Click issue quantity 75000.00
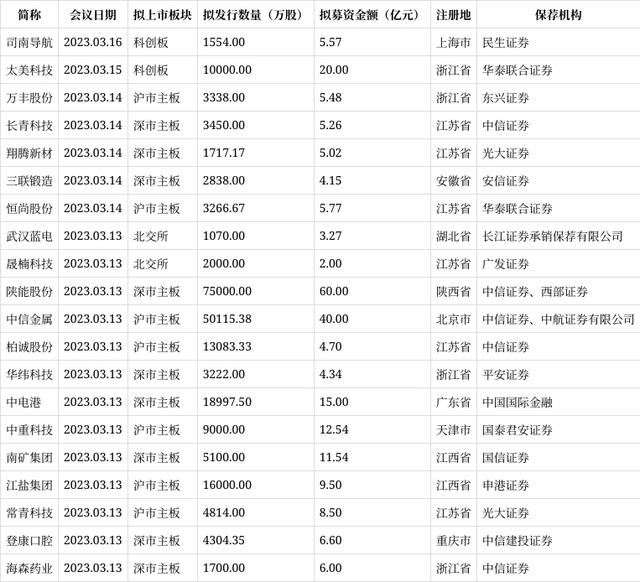The width and height of the screenshot is (640, 582). 227,291
